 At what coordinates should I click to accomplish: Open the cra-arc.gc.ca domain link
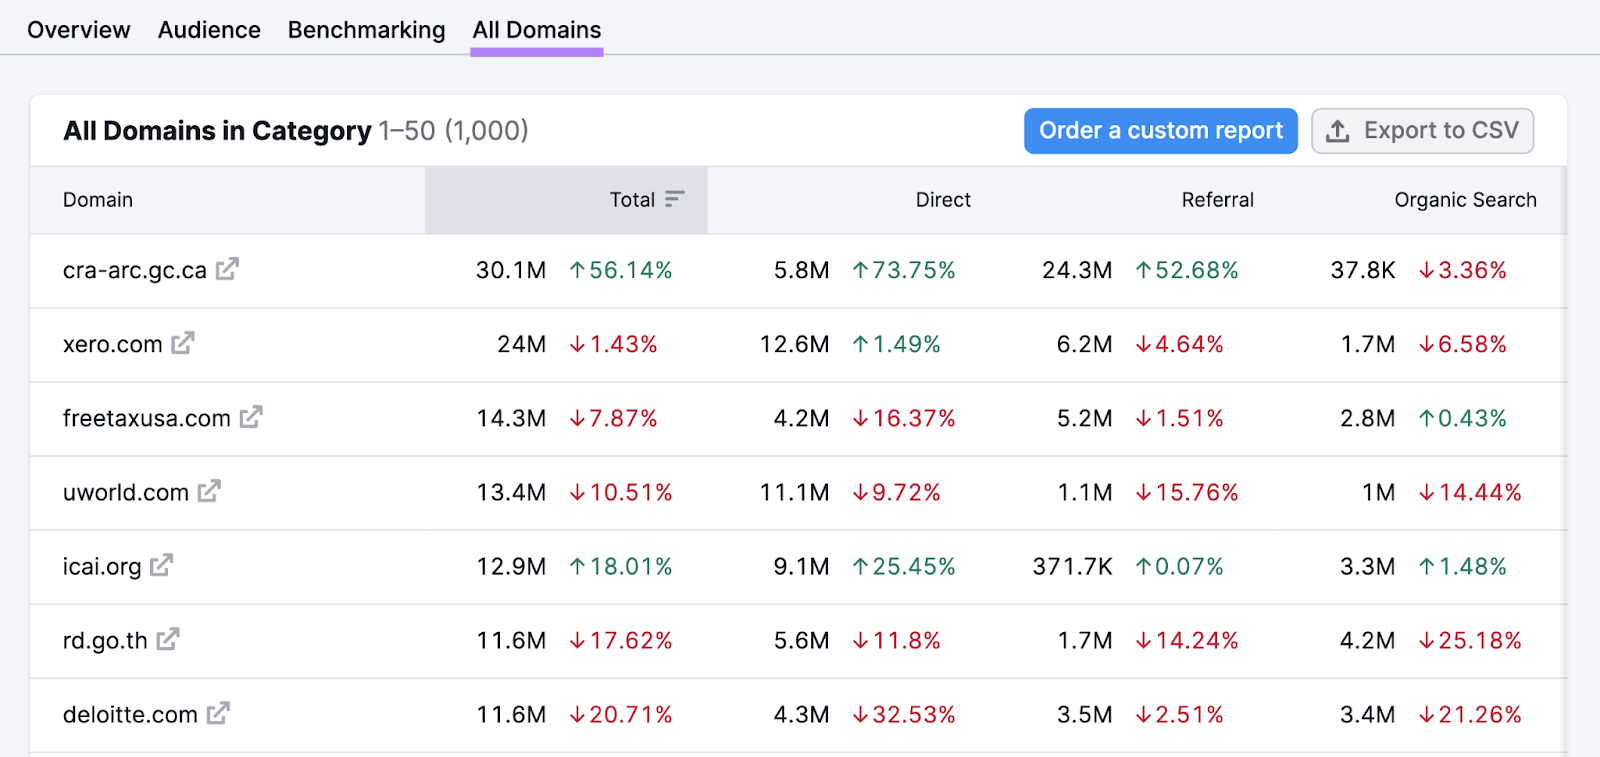click(135, 270)
